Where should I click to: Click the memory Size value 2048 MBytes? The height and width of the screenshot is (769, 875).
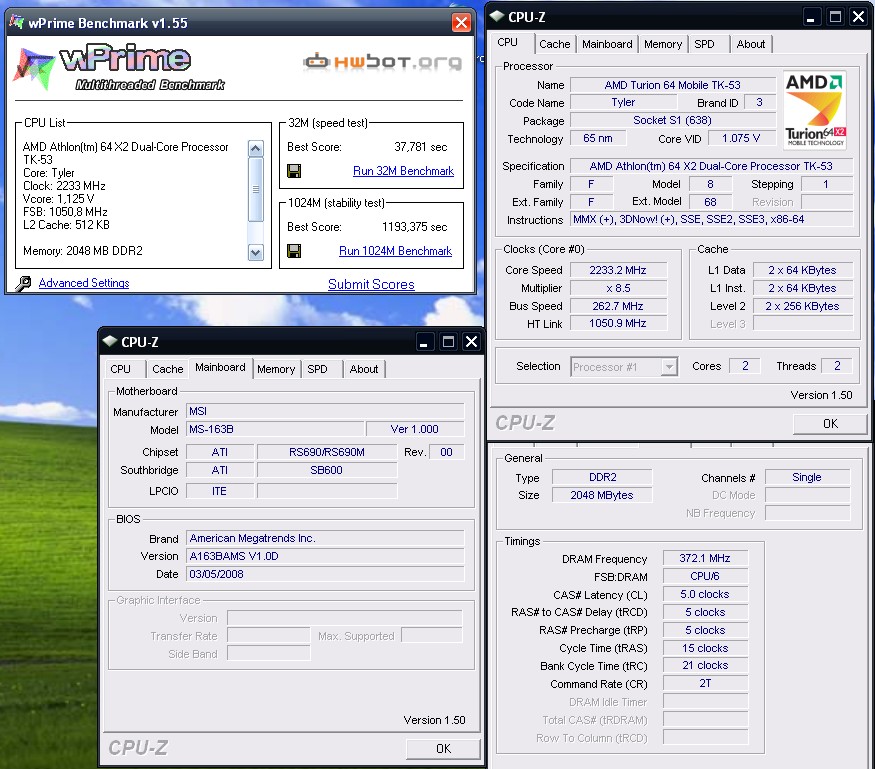602,495
